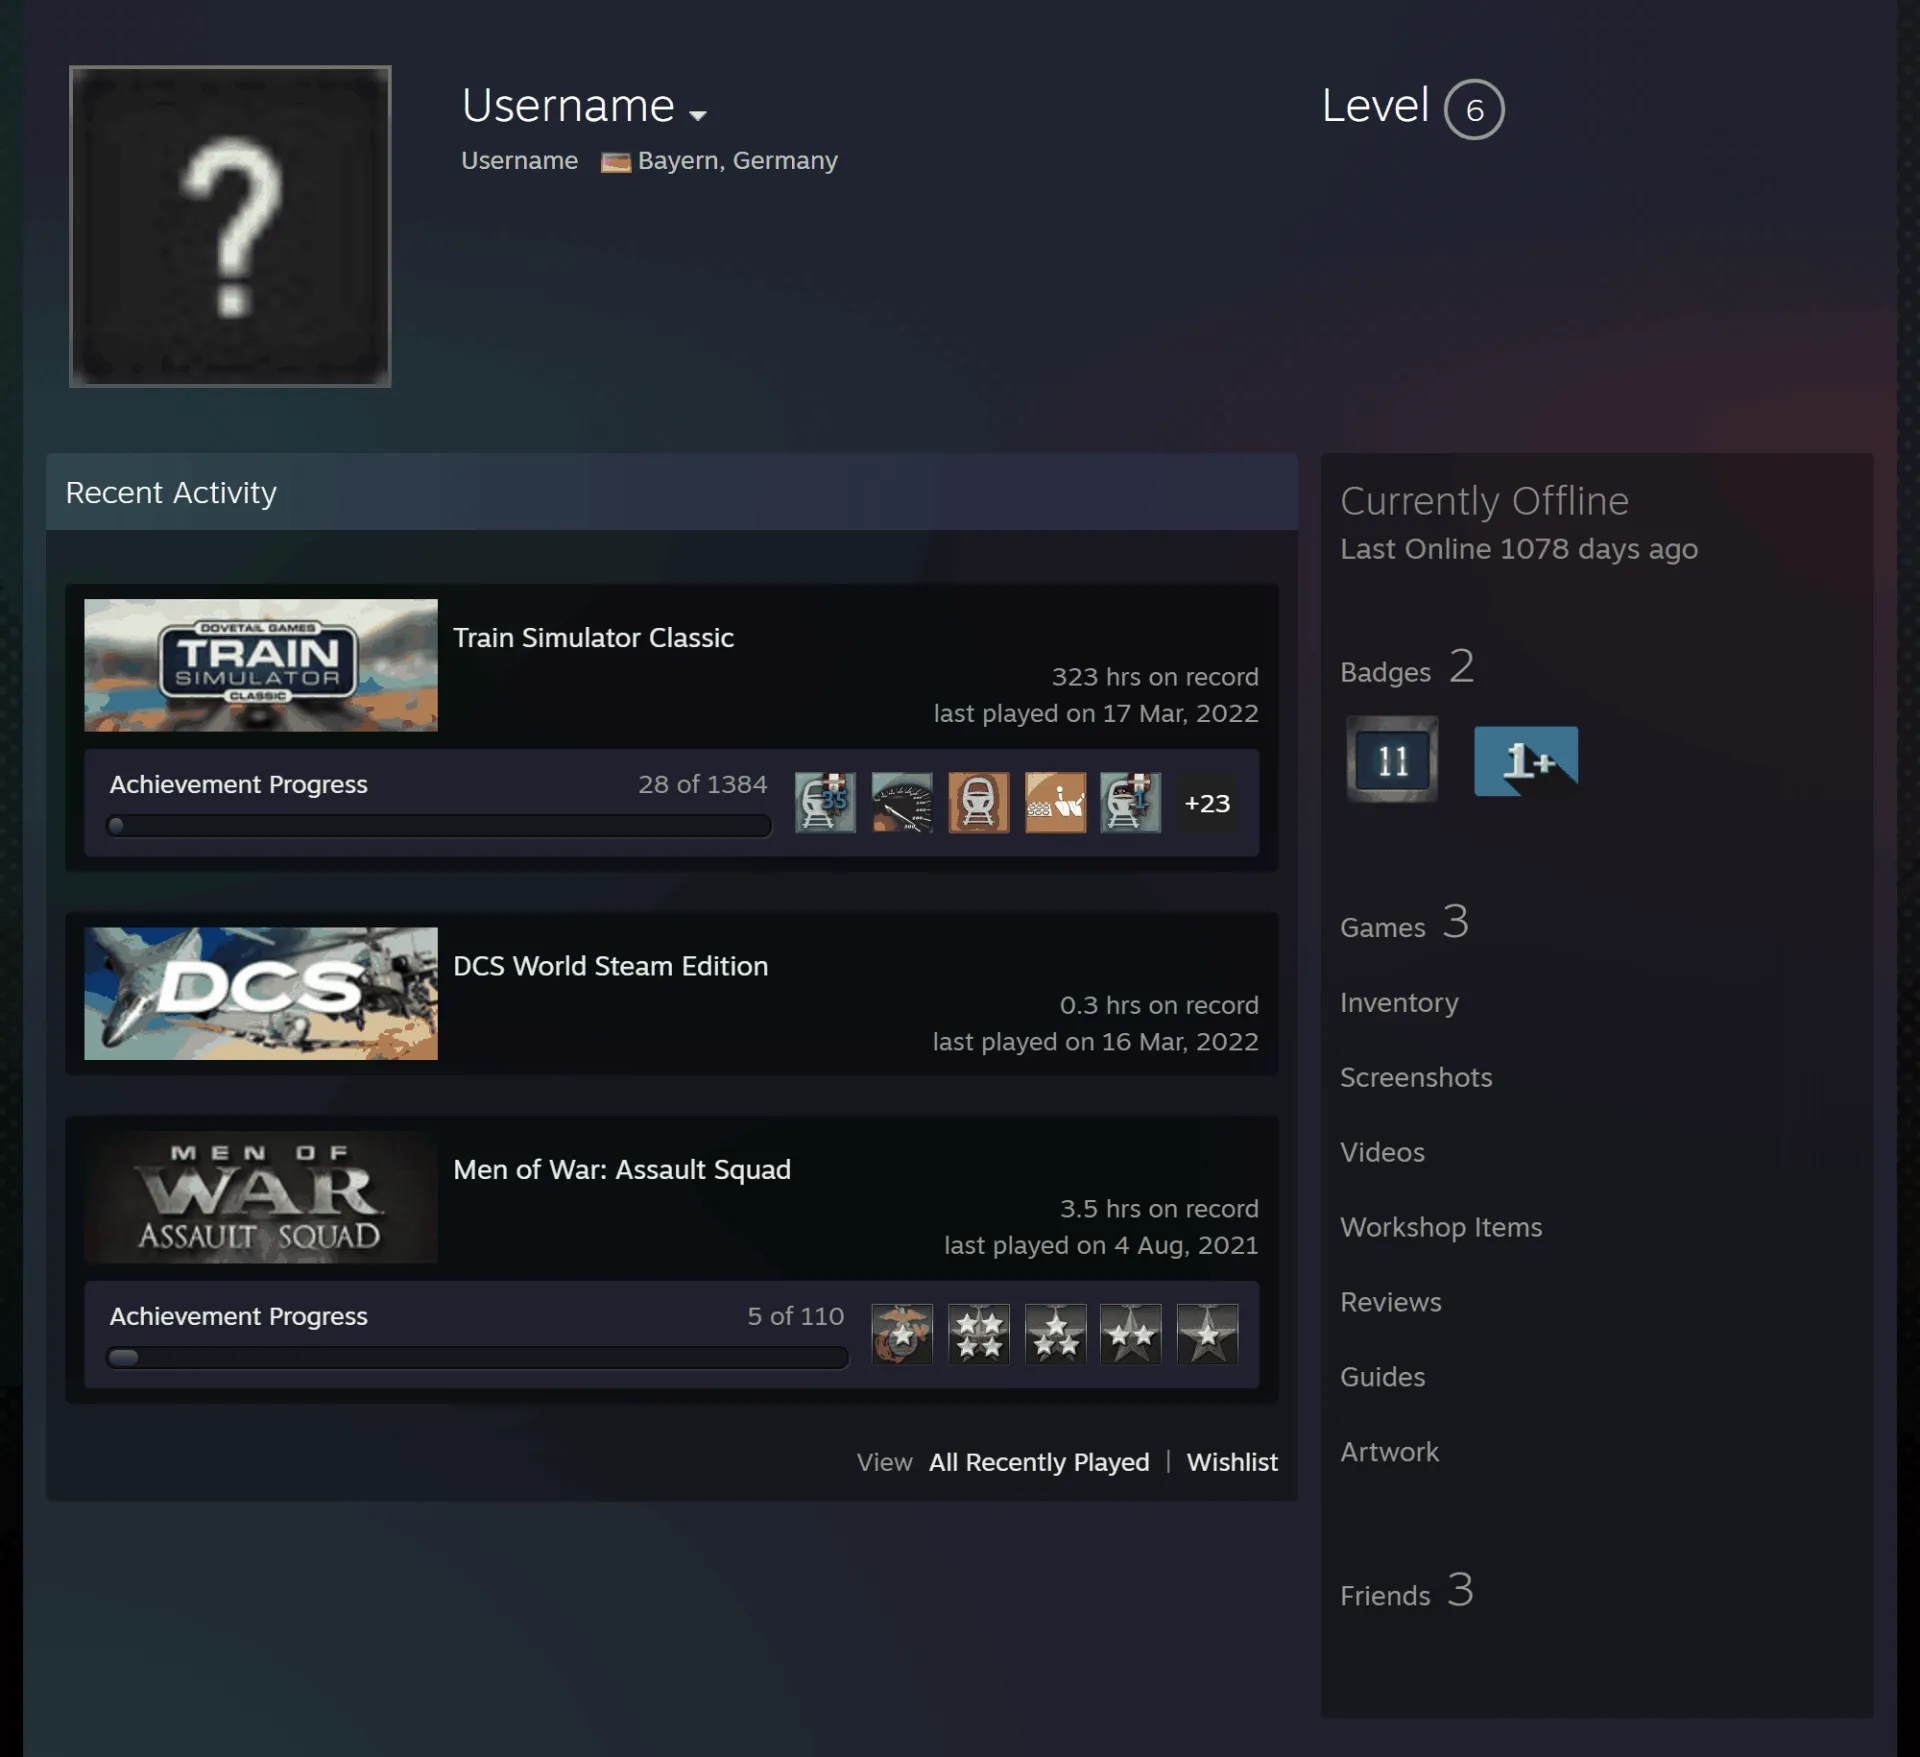Click the three-star achievement icon
This screenshot has width=1920, height=1757.
coord(1055,1334)
